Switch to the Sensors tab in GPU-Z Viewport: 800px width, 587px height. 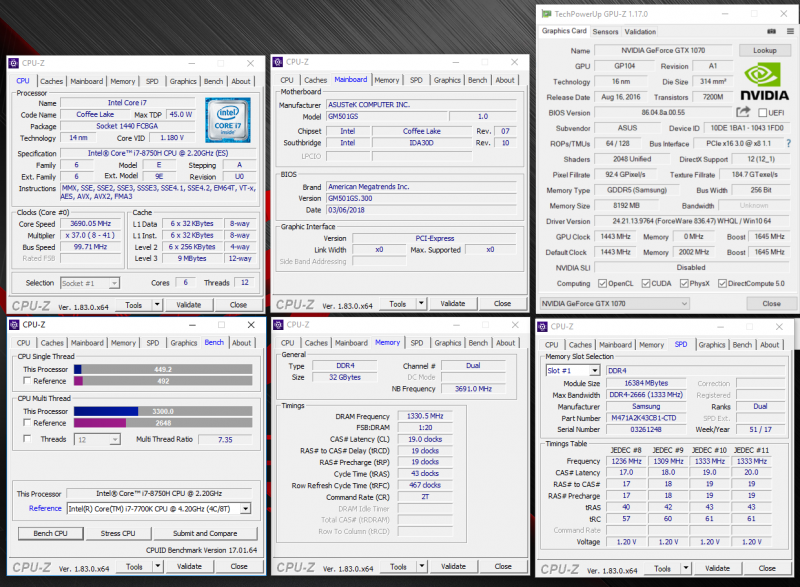[605, 32]
